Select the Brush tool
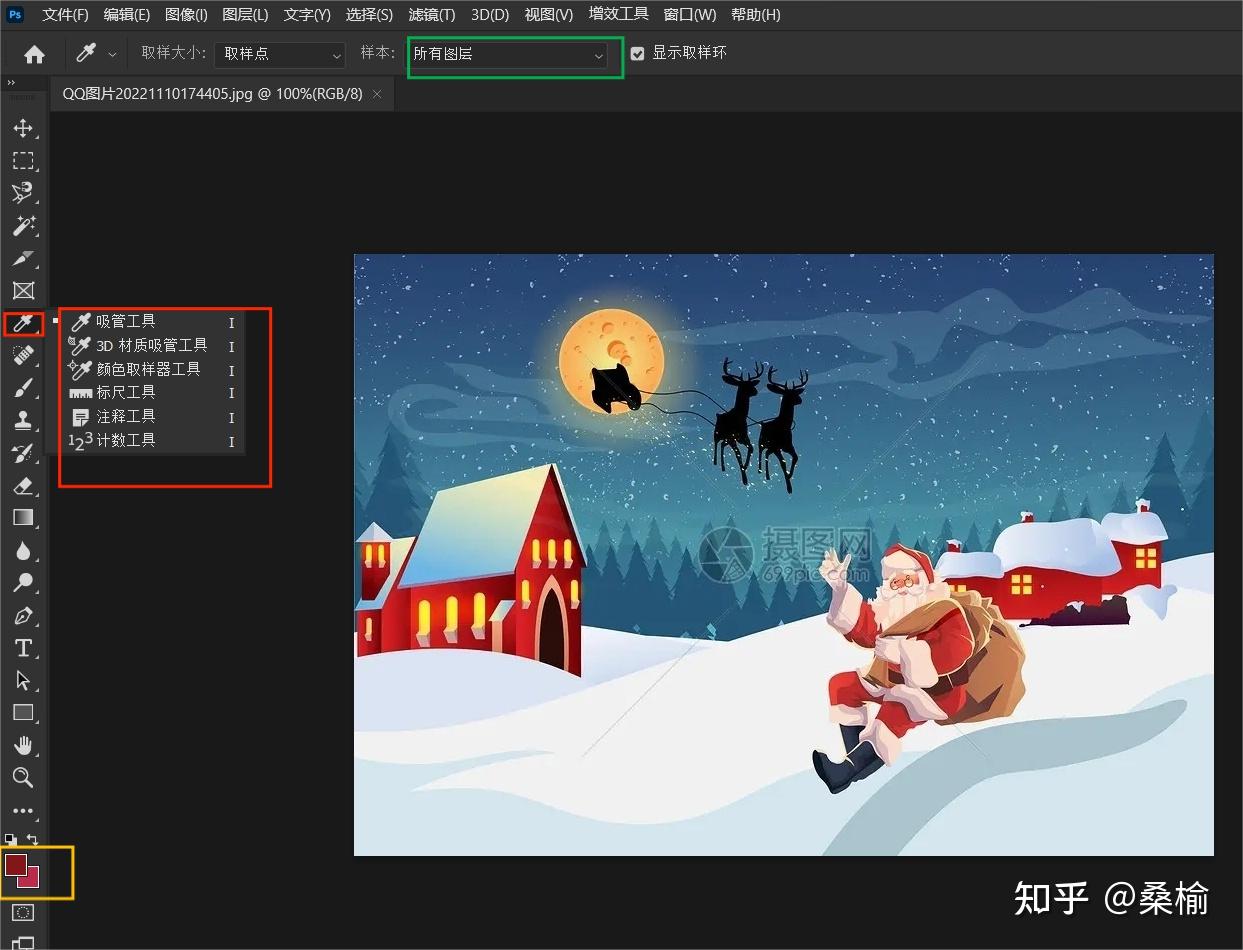This screenshot has width=1243, height=950. [x=23, y=388]
